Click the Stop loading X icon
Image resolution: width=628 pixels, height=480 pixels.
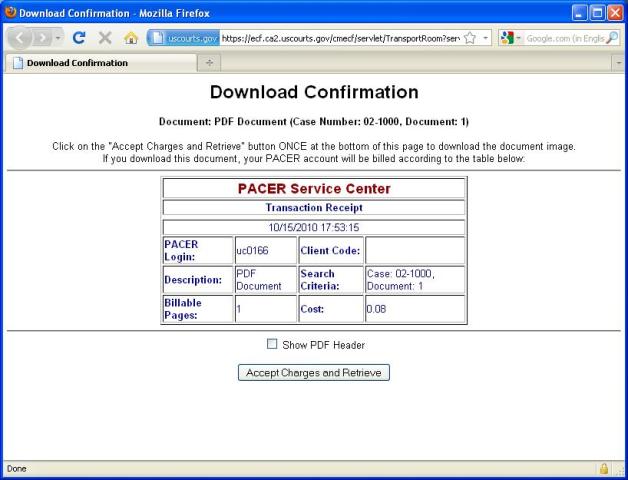tap(105, 38)
